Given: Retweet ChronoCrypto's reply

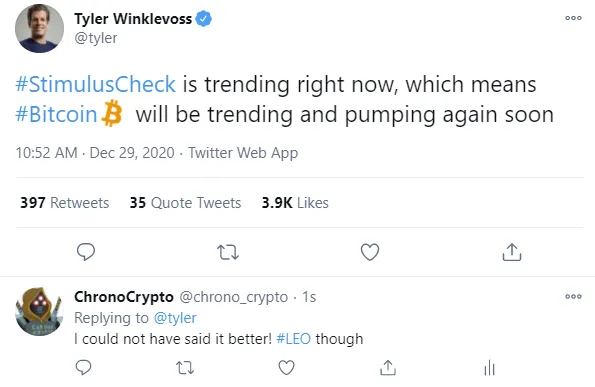Looking at the screenshot, I should (185, 368).
